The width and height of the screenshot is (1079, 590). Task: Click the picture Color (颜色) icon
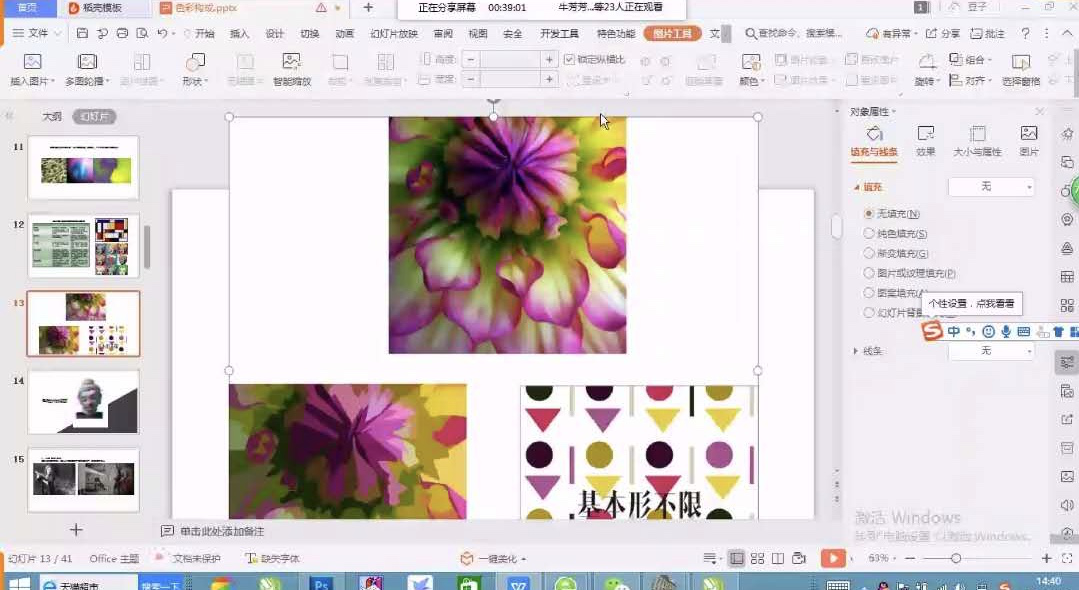click(x=751, y=62)
